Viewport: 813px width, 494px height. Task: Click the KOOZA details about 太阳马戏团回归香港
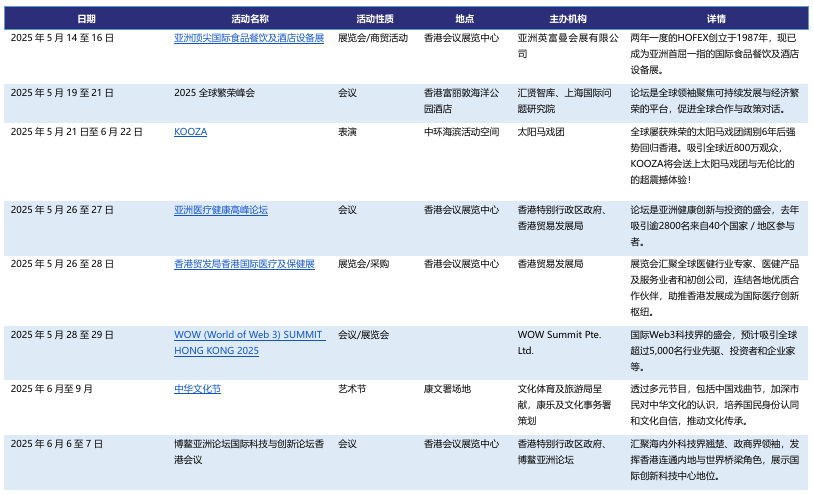click(712, 156)
